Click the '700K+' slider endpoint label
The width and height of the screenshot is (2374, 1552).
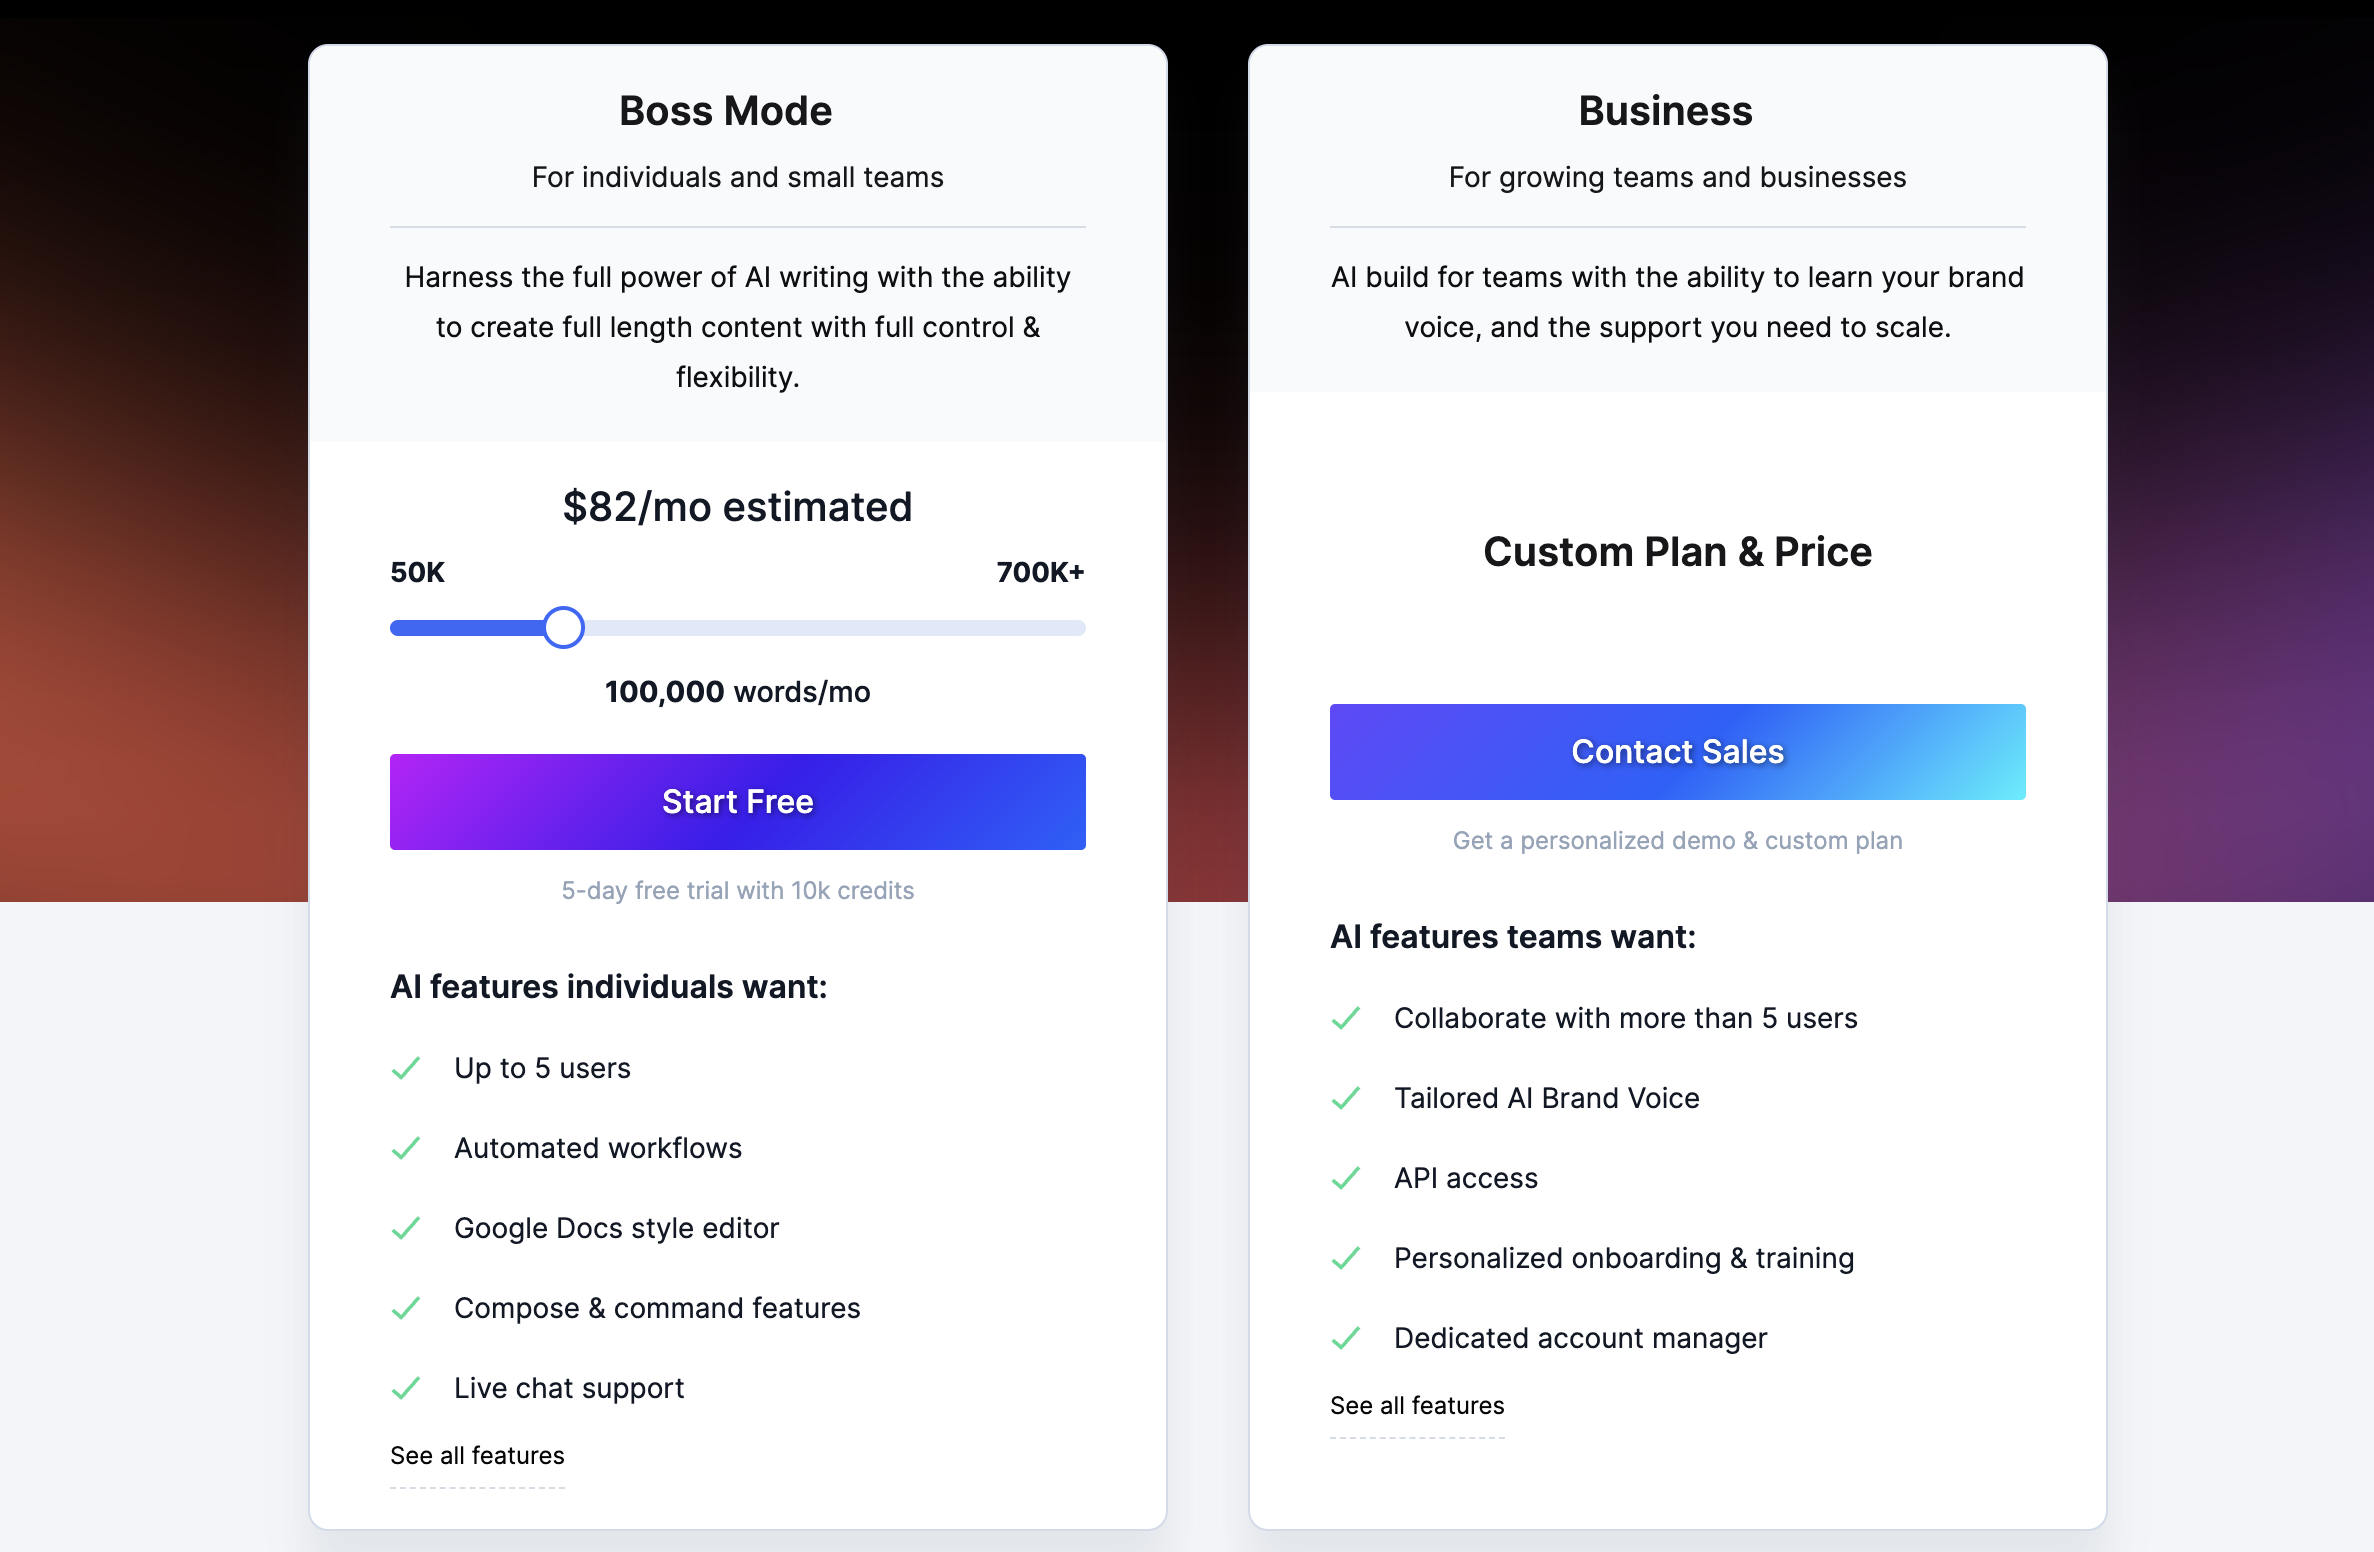[x=1040, y=572]
